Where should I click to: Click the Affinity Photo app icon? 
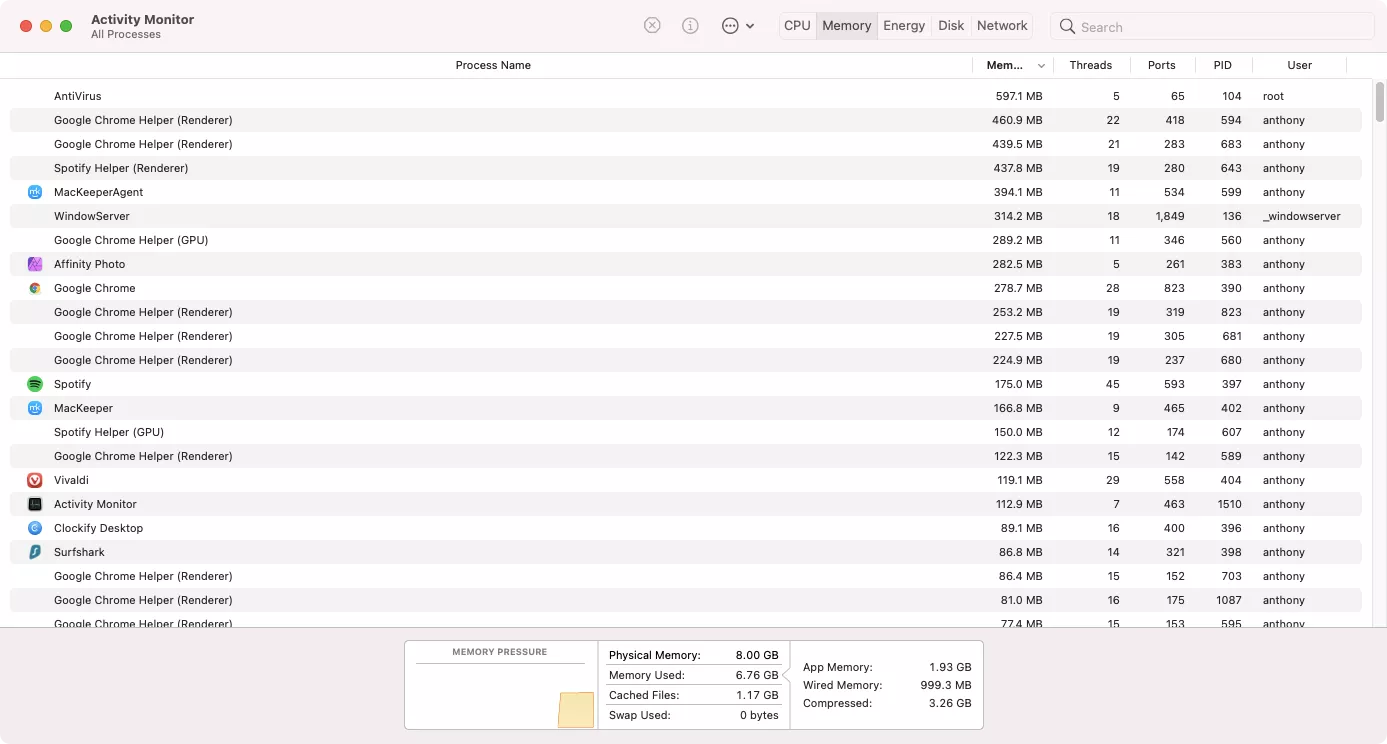coord(37,264)
